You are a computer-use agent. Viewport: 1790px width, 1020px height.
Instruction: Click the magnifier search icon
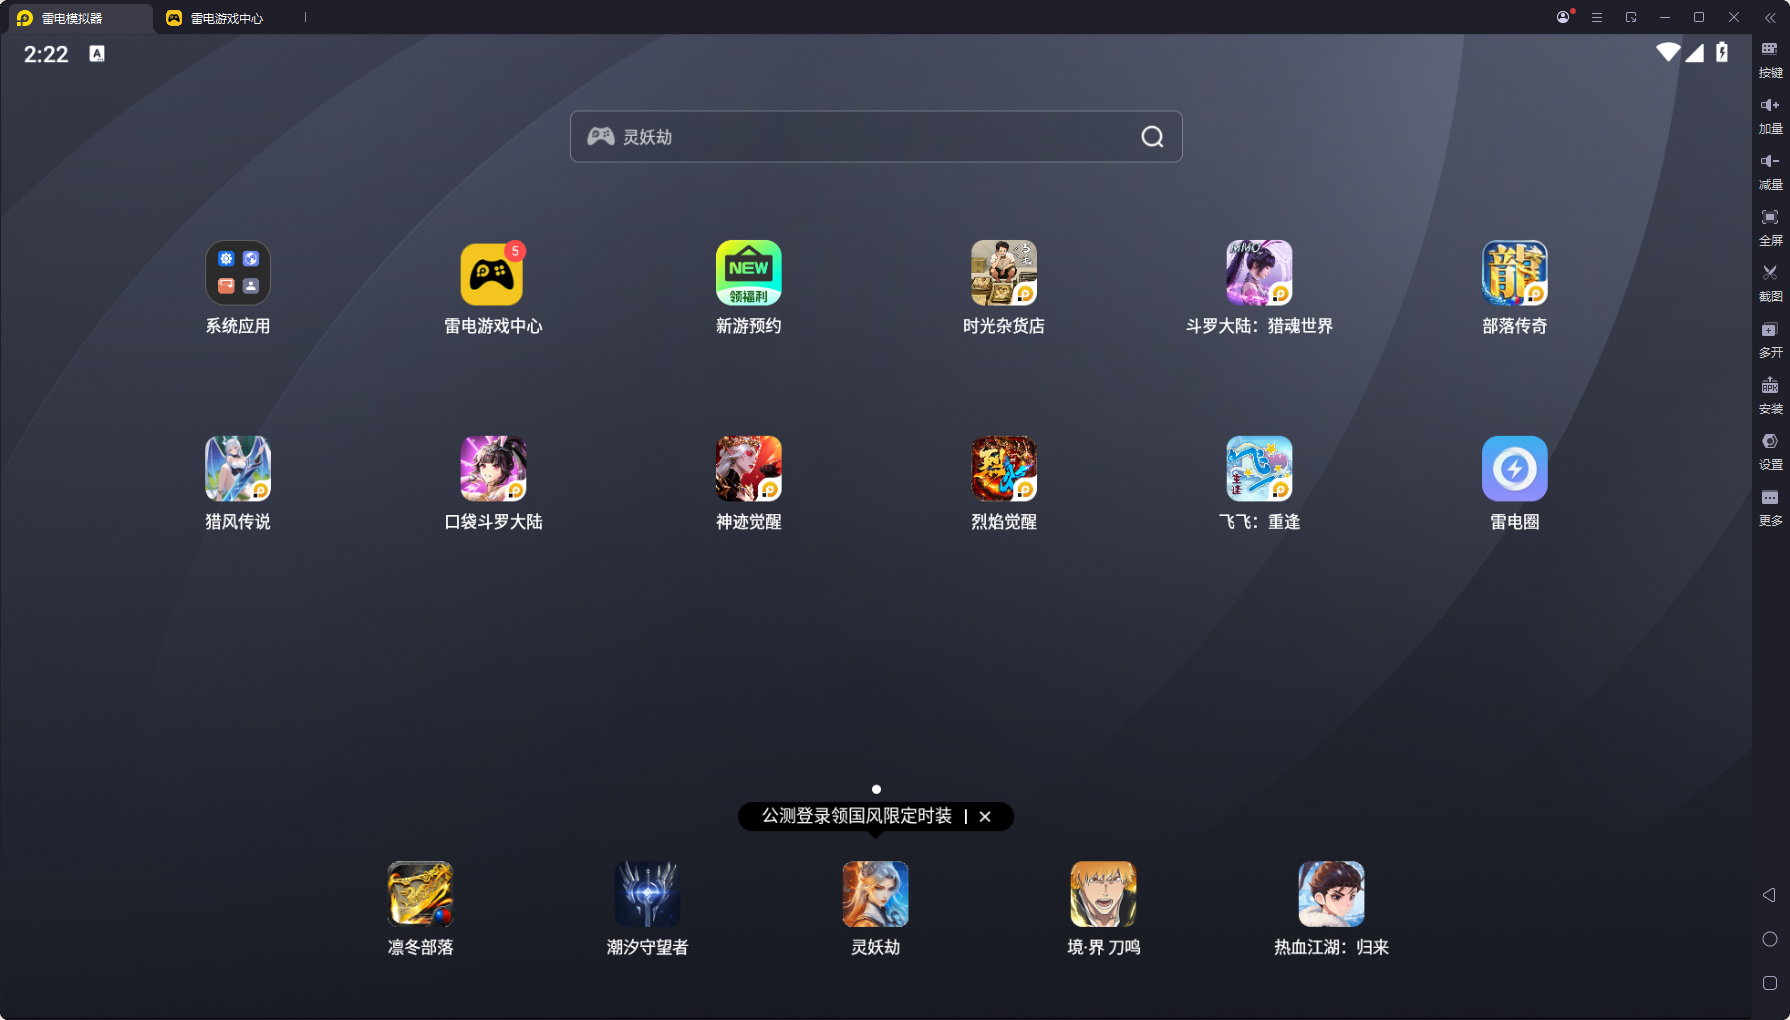pos(1152,137)
